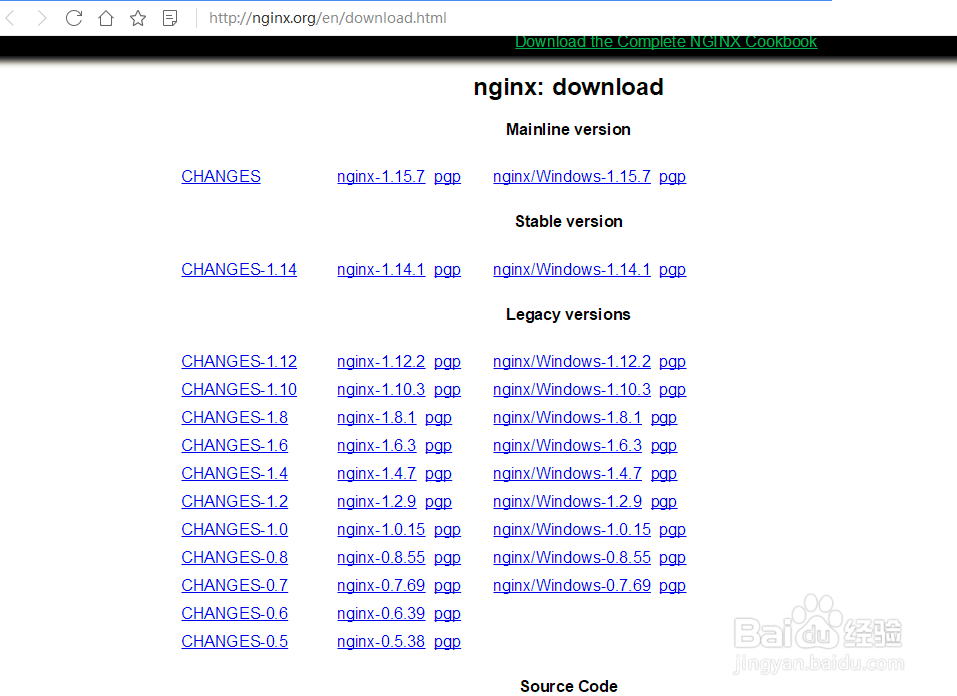Download nginx-0.7.69

pos(381,586)
